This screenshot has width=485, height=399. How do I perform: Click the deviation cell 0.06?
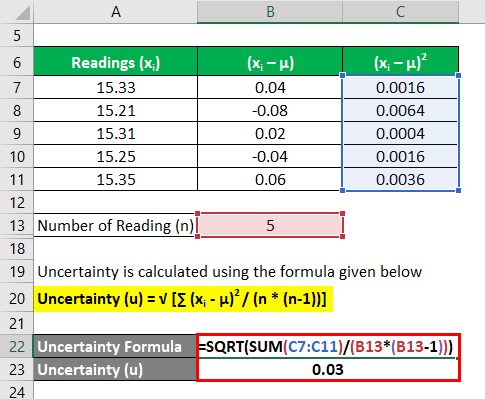[x=270, y=179]
